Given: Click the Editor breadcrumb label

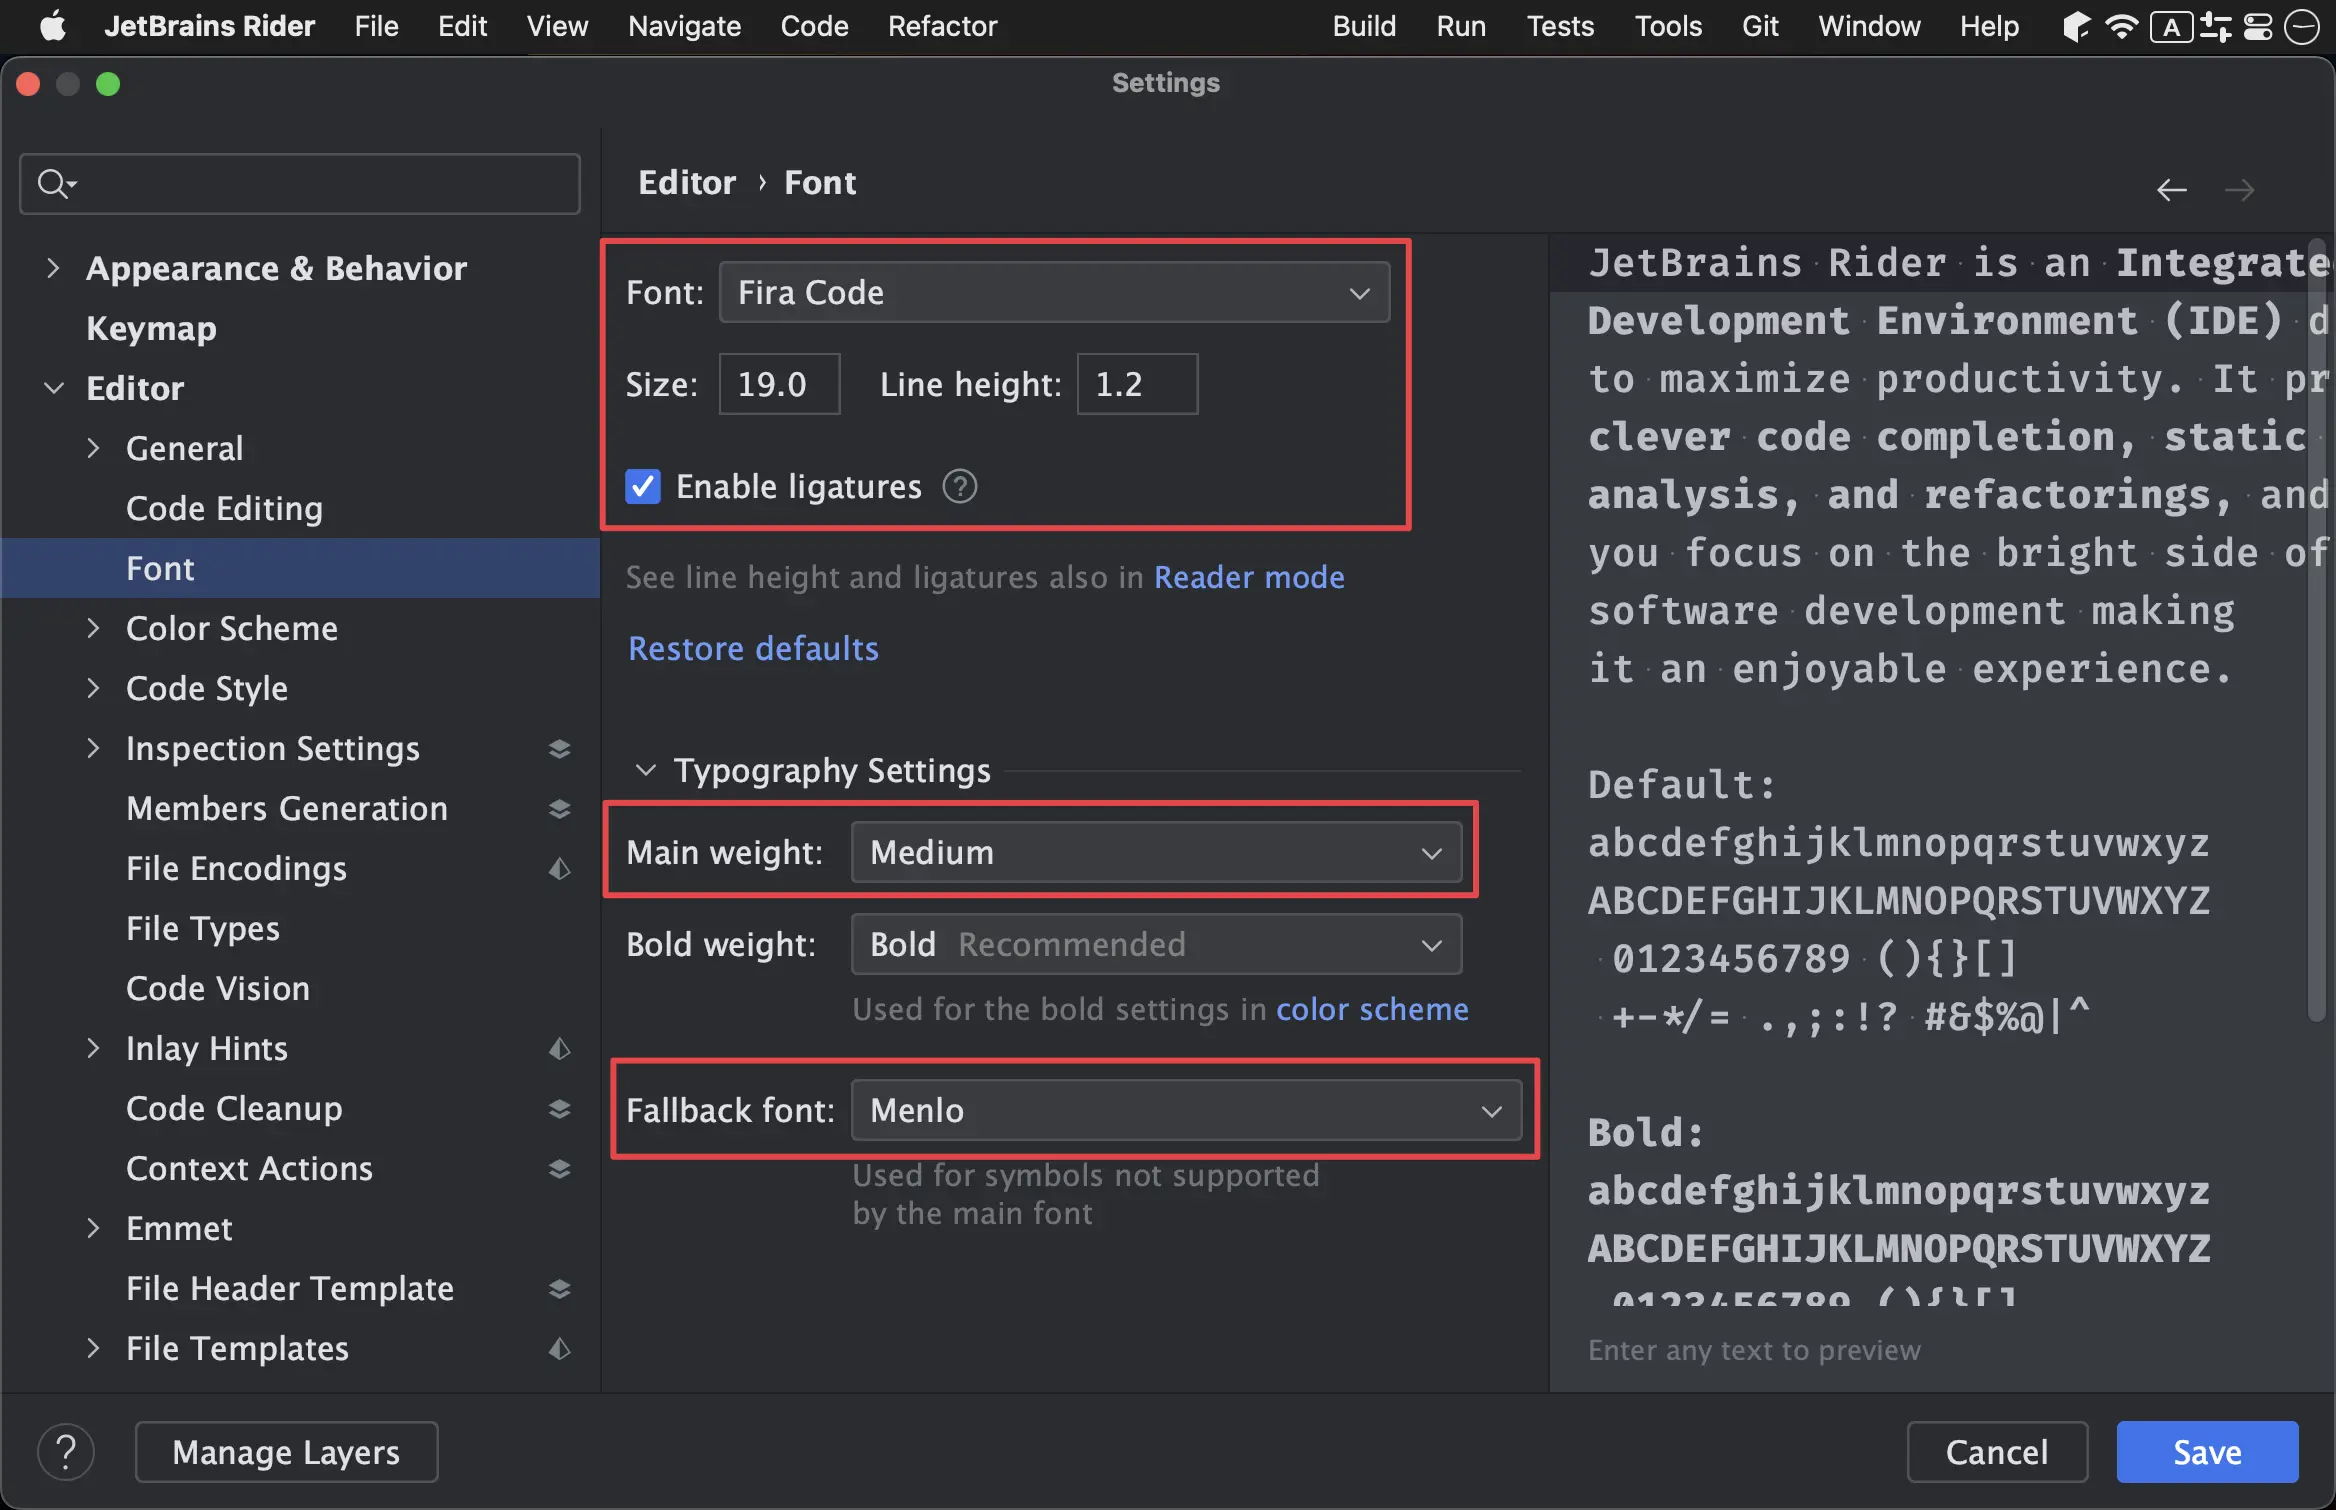Looking at the screenshot, I should 687,183.
